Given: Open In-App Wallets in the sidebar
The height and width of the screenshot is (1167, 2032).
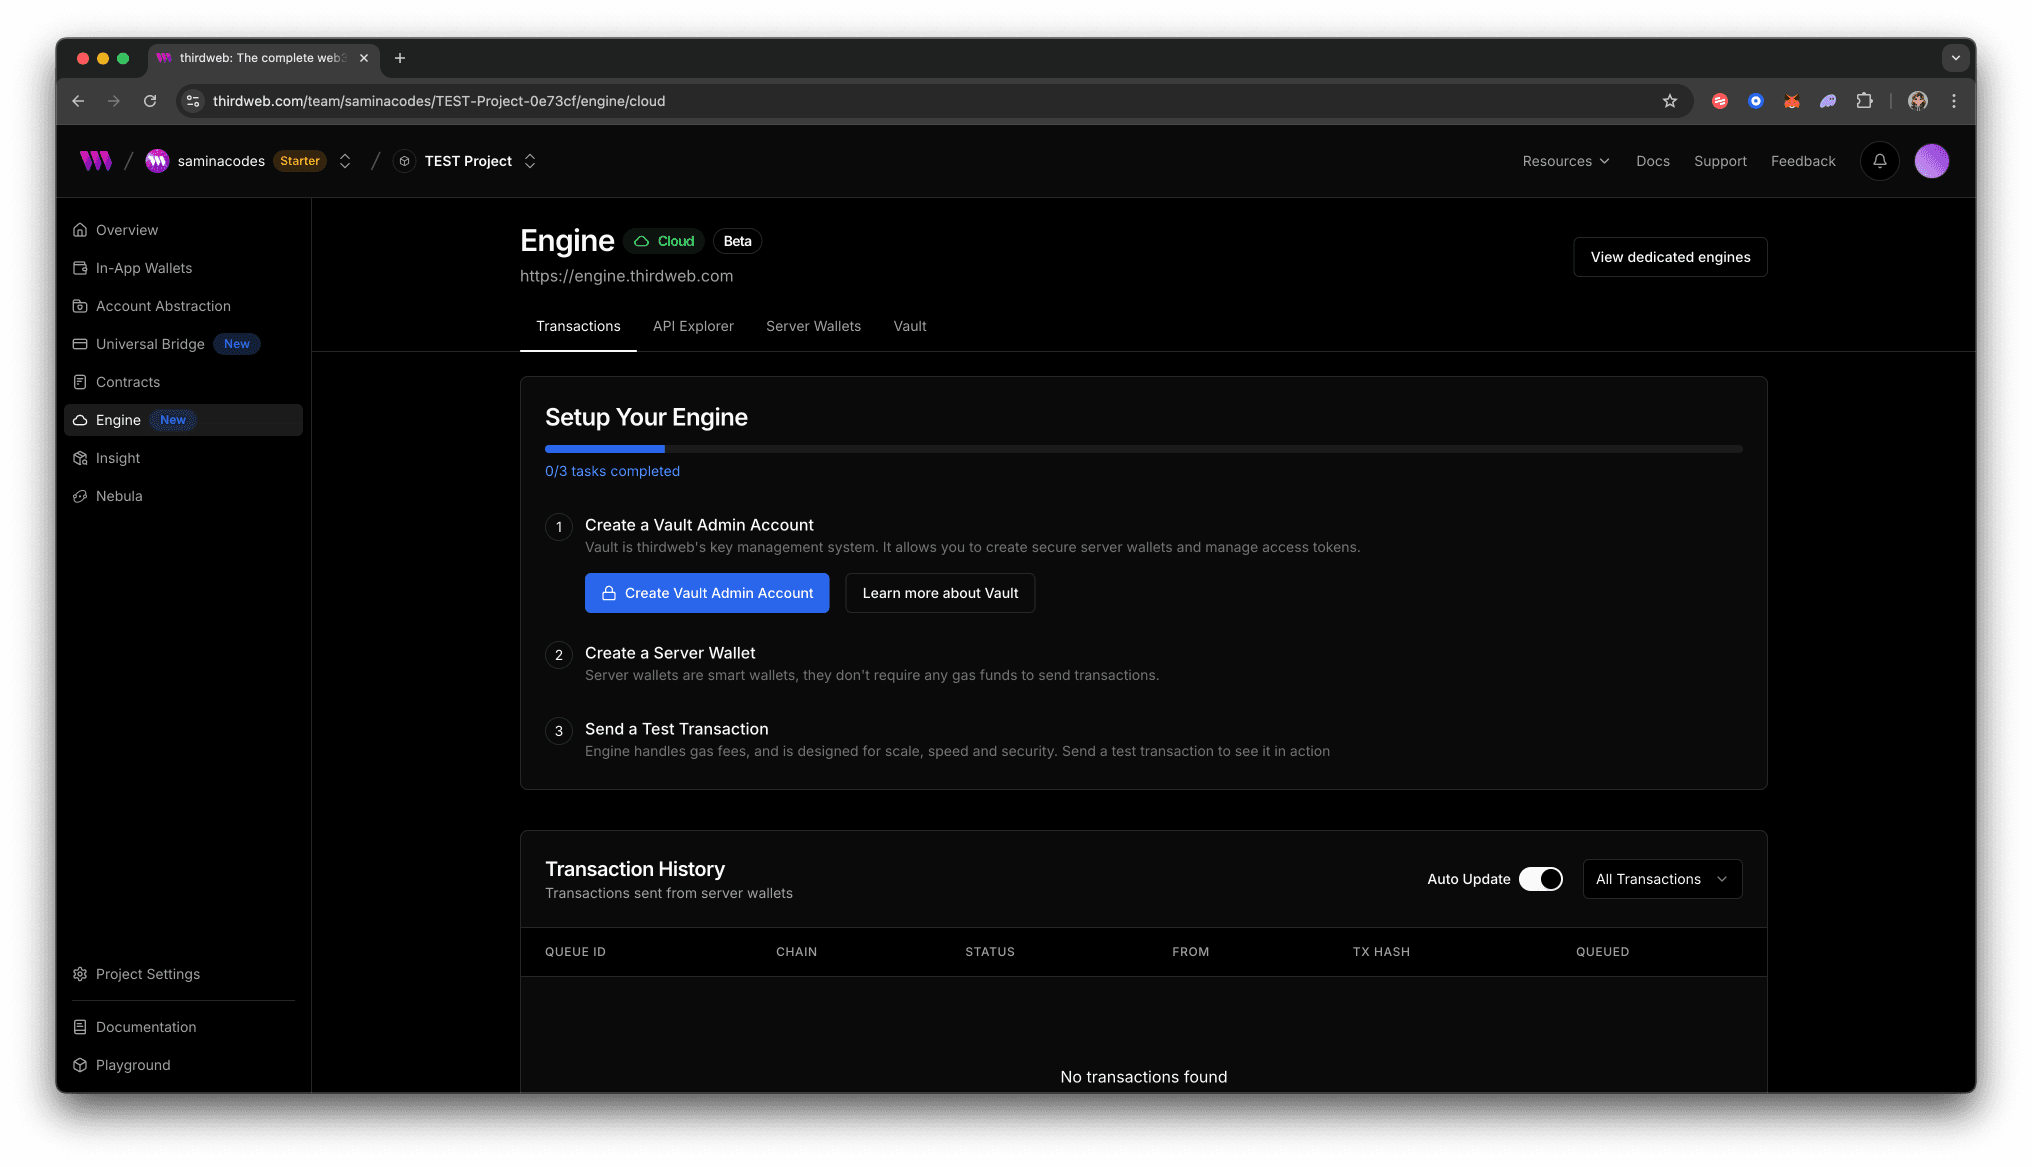Looking at the screenshot, I should (143, 268).
